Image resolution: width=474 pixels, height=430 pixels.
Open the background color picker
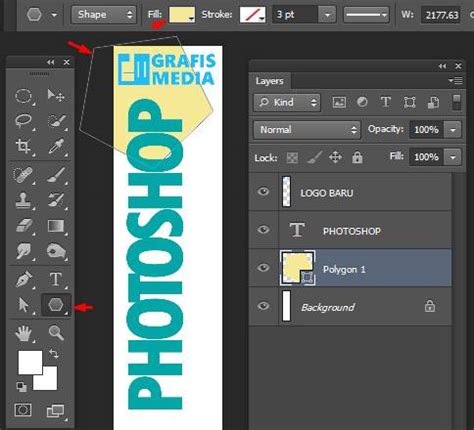tap(50, 382)
